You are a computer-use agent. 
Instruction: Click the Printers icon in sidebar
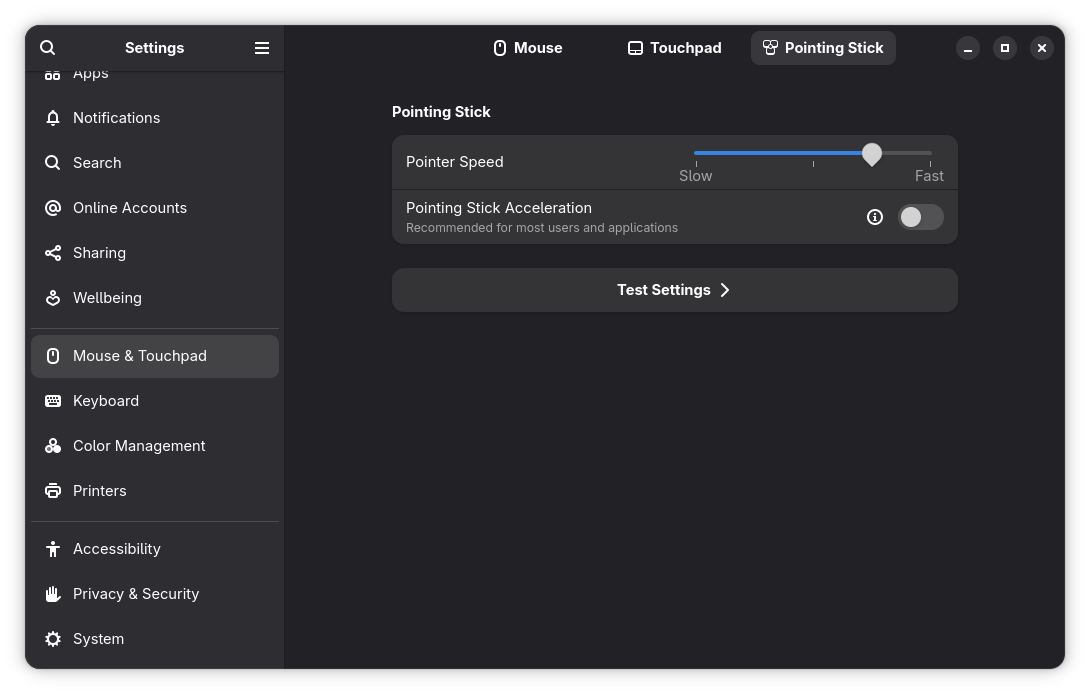pyautogui.click(x=53, y=491)
